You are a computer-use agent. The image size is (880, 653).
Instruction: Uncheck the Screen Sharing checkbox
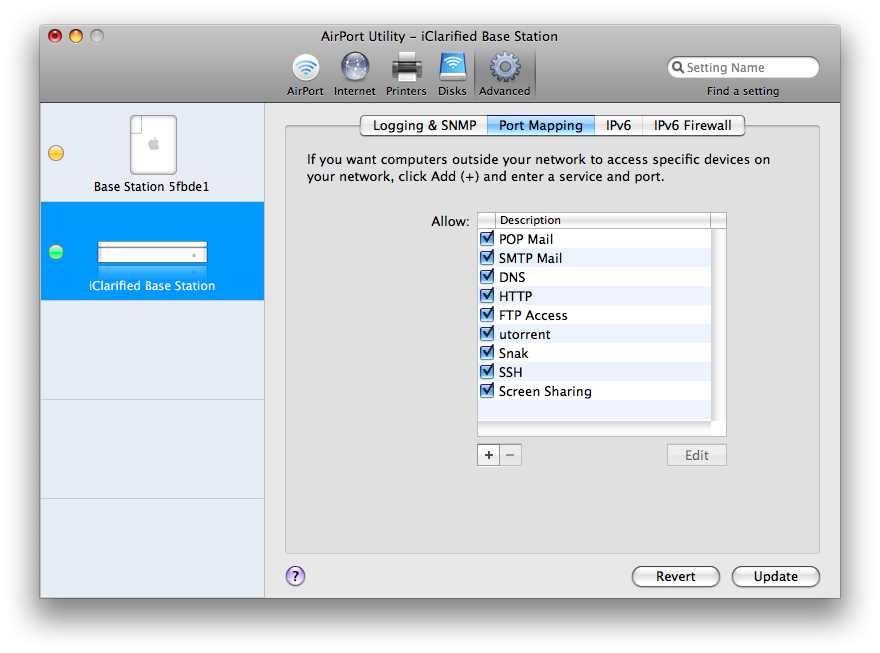point(487,391)
